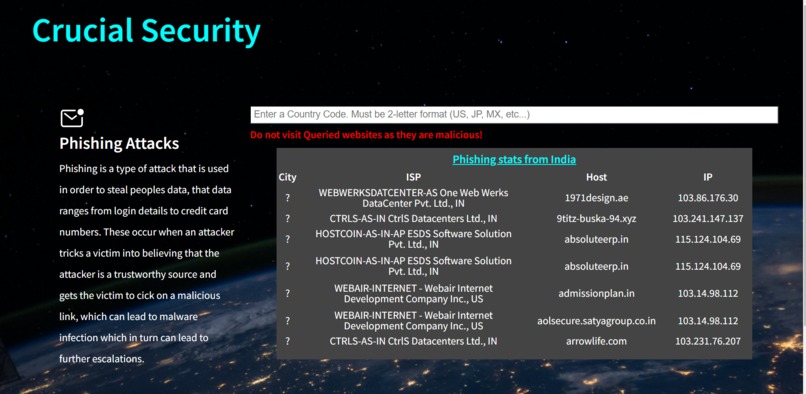Viewport: 806px width, 394px height.
Task: Select host cell aolsecure.satyagroup.co.in
Action: tap(596, 321)
